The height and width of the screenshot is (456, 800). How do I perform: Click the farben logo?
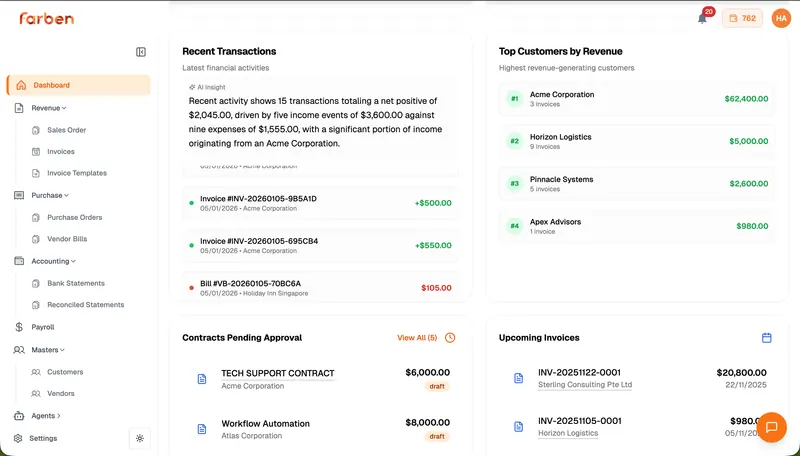pos(46,18)
